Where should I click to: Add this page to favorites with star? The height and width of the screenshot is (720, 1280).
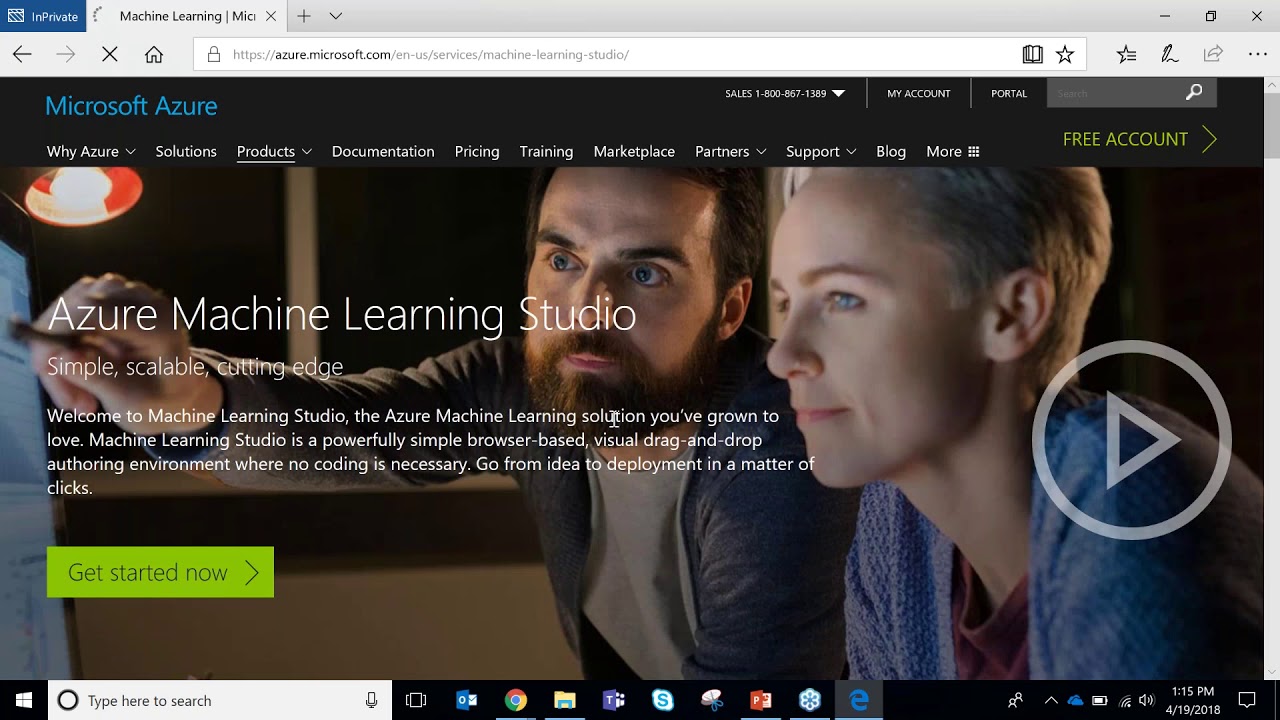(x=1065, y=55)
